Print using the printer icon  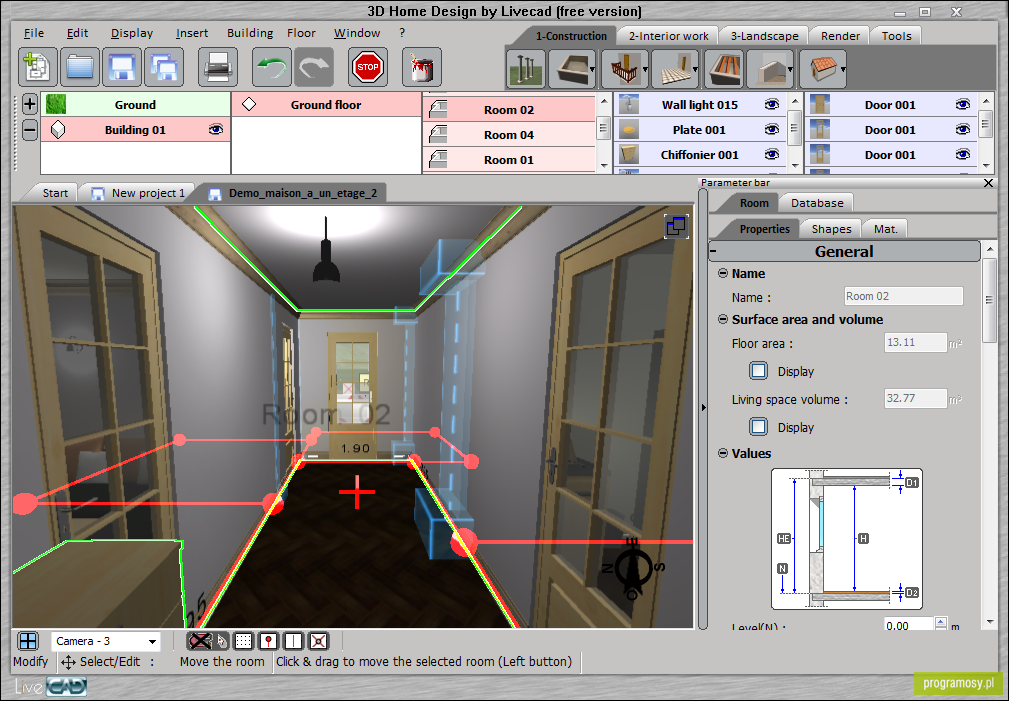pos(218,67)
